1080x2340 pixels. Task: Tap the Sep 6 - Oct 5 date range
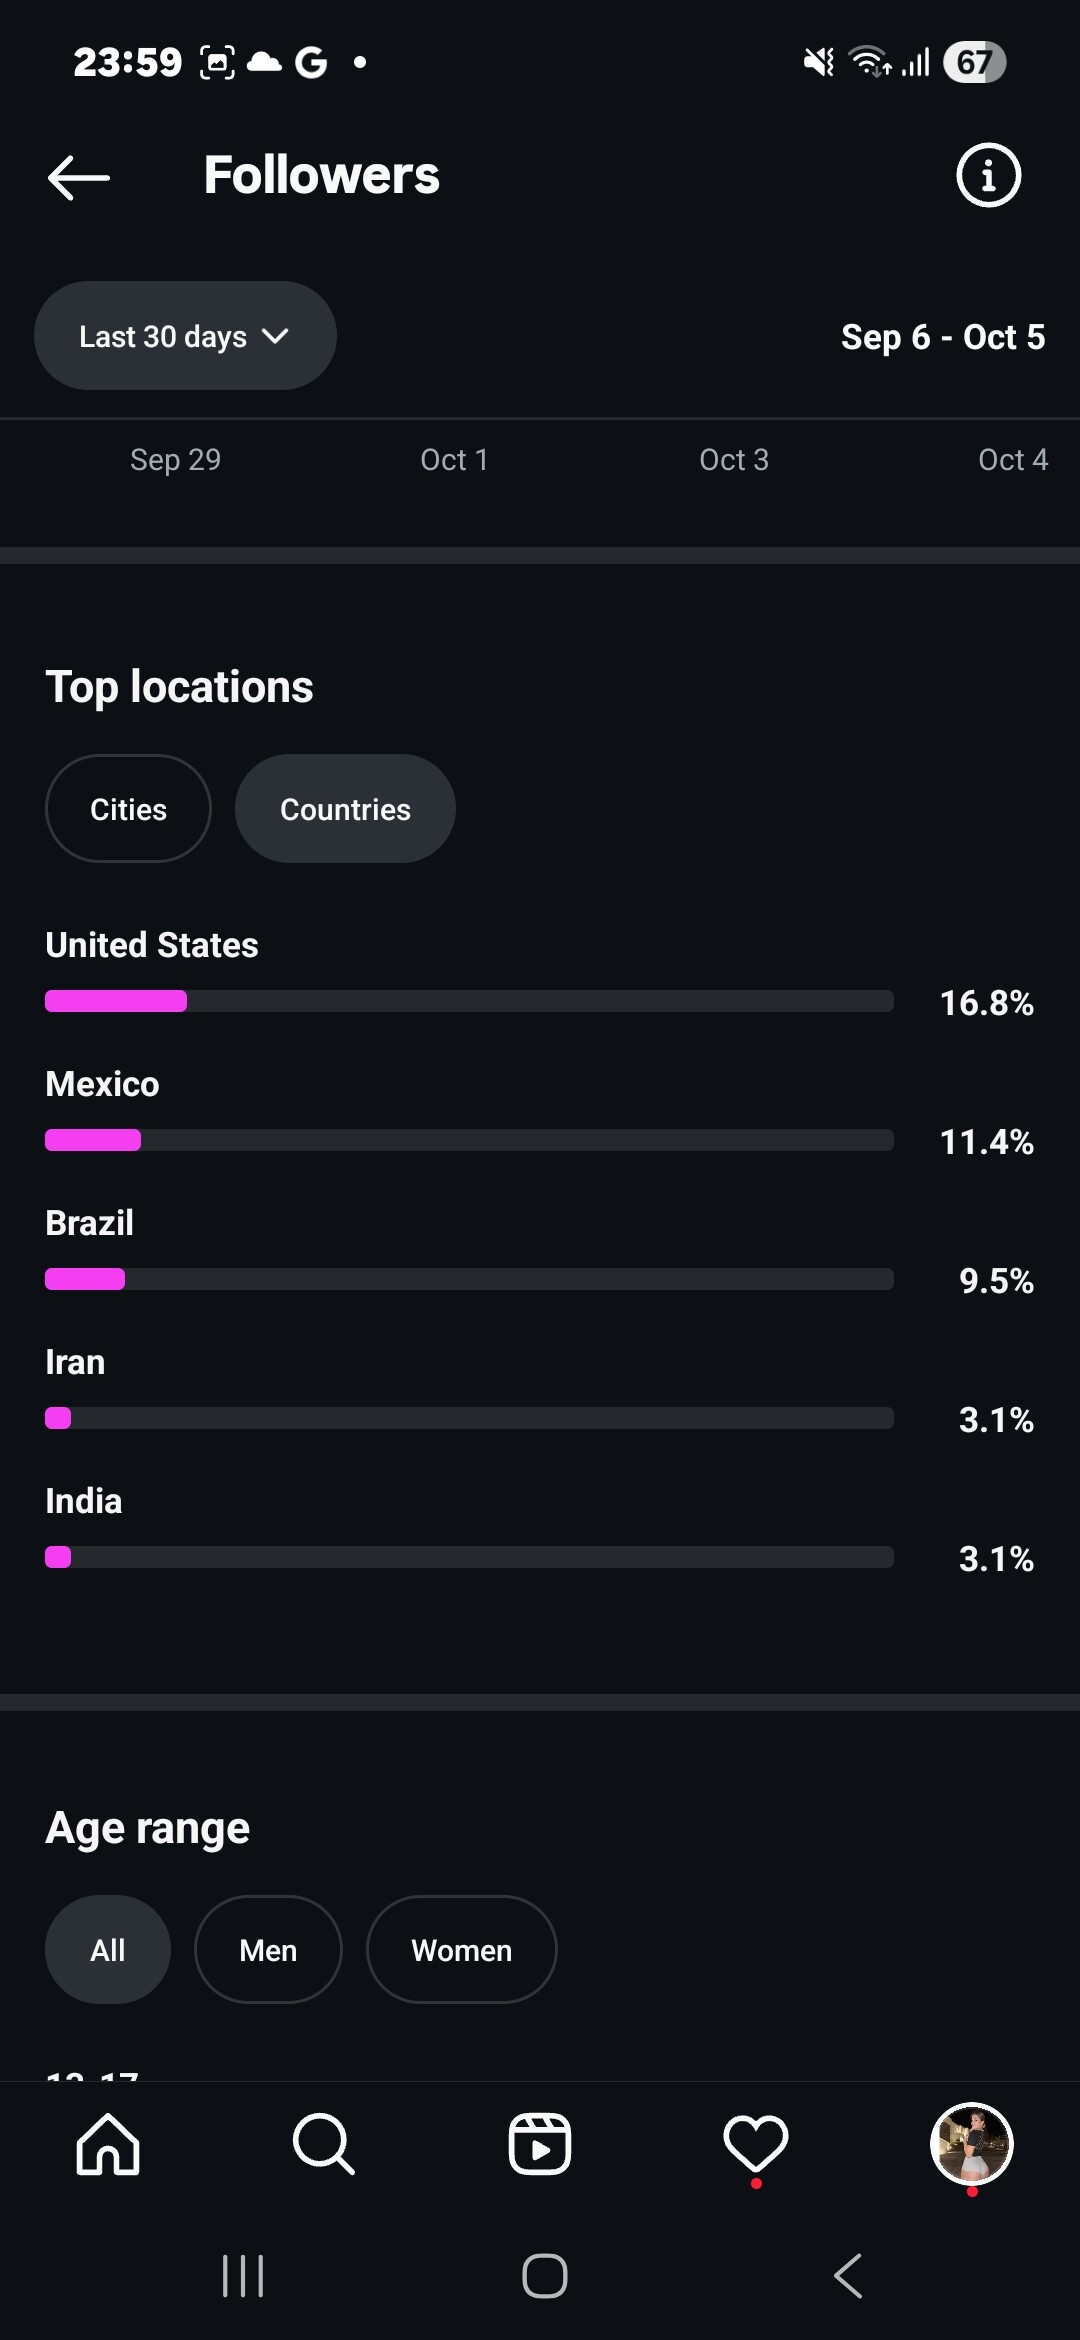942,337
